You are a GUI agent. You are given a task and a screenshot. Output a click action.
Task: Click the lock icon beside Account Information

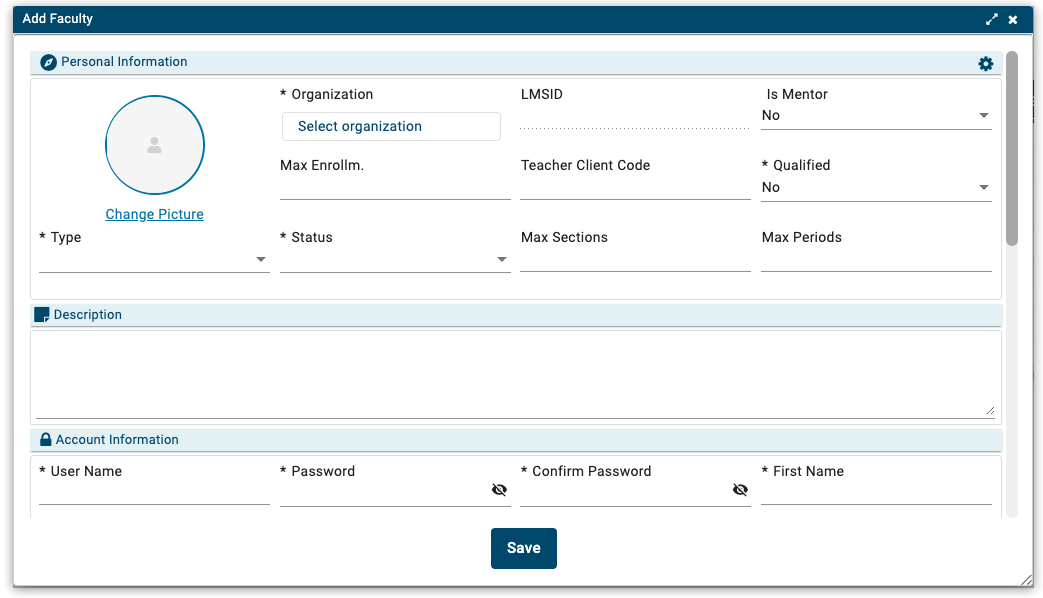(45, 440)
